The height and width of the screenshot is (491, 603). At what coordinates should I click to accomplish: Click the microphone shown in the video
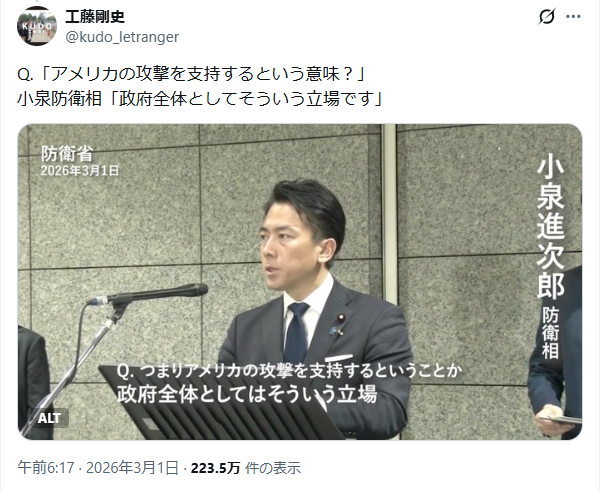pos(148,295)
